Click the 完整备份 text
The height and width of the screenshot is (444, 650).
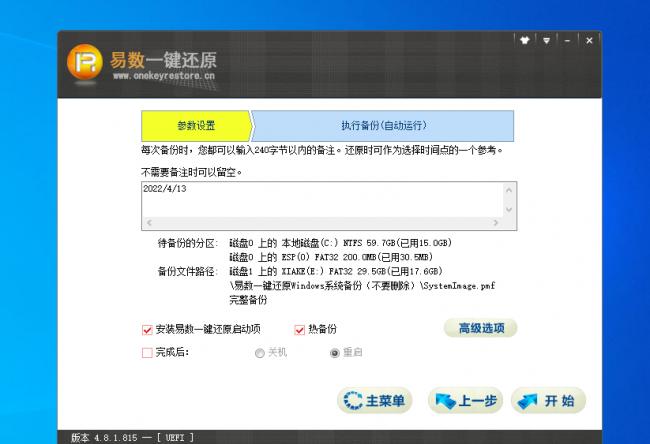pos(248,300)
